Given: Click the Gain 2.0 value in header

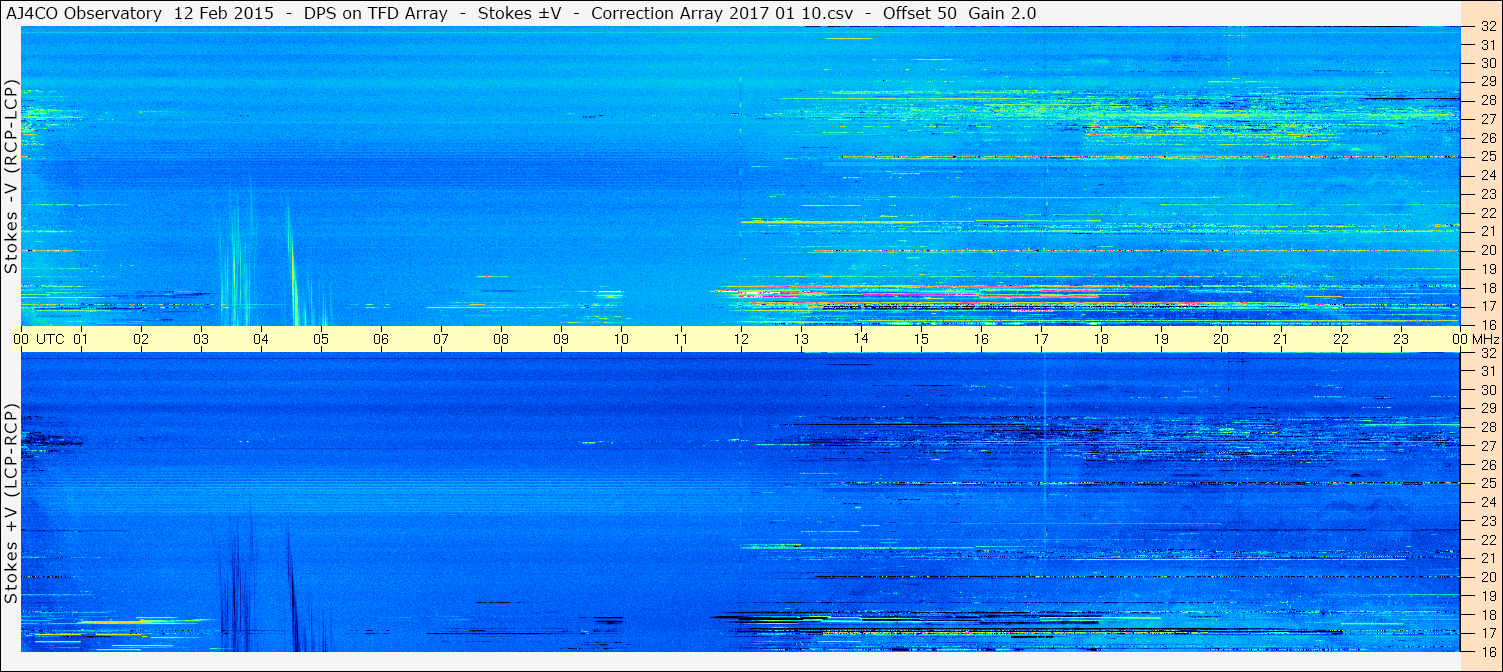Looking at the screenshot, I should [x=1002, y=13].
